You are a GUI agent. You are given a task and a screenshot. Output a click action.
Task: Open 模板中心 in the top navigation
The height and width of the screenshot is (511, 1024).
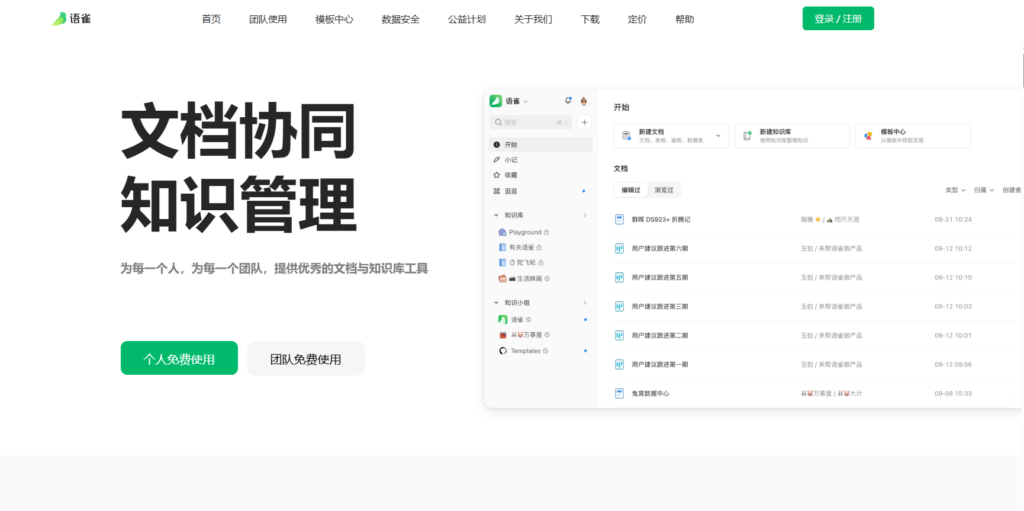pyautogui.click(x=334, y=19)
